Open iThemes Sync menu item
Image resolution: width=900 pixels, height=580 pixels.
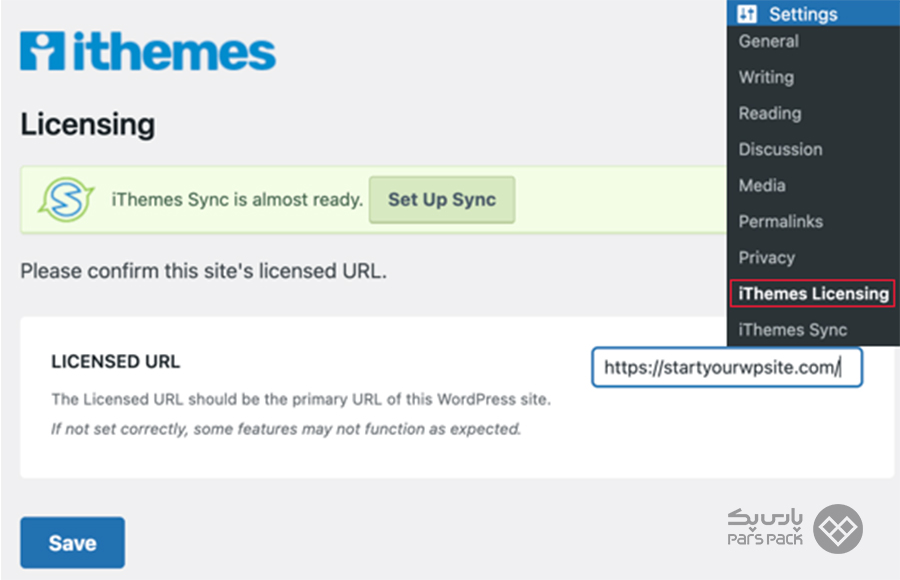pyautogui.click(x=793, y=330)
